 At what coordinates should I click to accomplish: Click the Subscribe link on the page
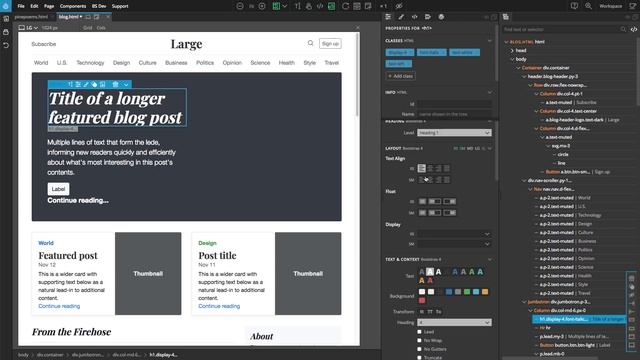click(44, 44)
